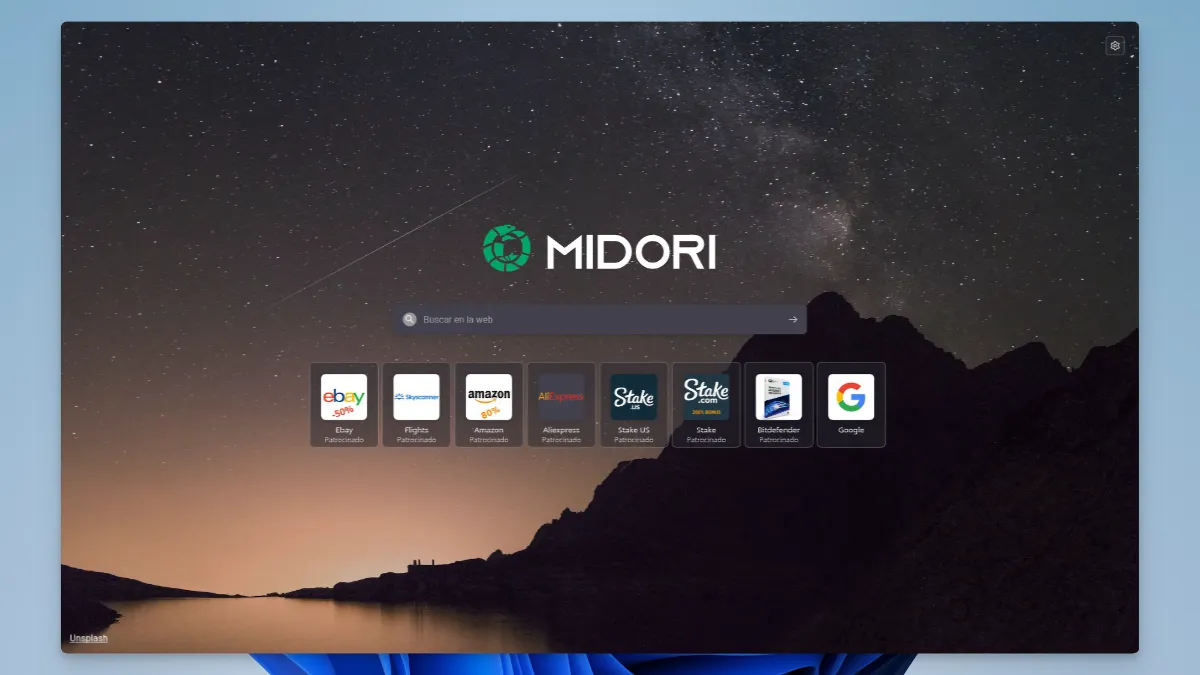Open the Bitdefender product box tile
Image resolution: width=1200 pixels, height=675 pixels.
pyautogui.click(x=778, y=397)
